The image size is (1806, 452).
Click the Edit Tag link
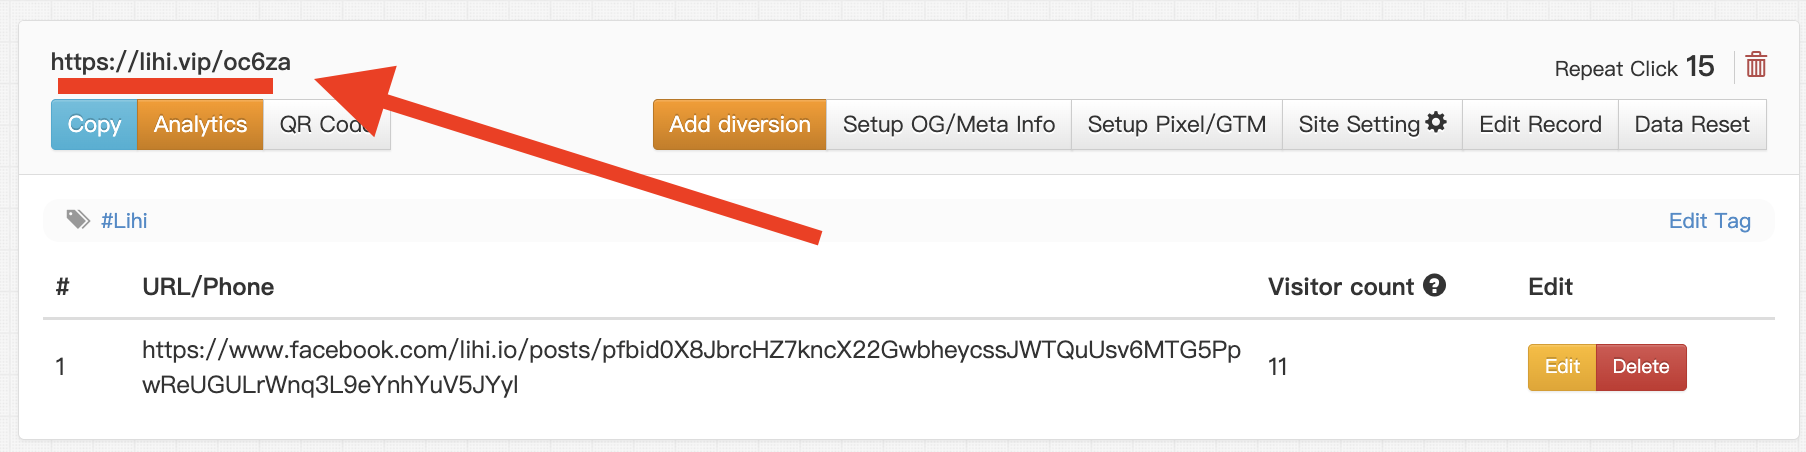pyautogui.click(x=1709, y=221)
